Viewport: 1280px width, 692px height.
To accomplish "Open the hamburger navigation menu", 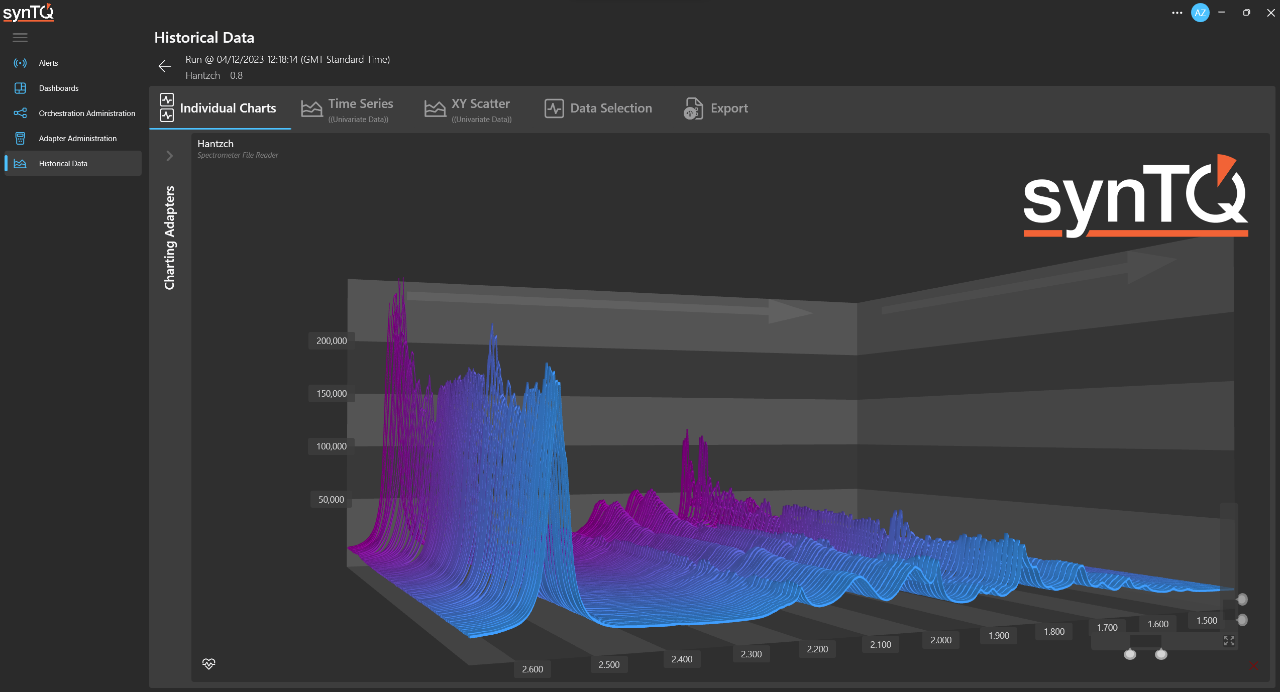I will (x=20, y=37).
